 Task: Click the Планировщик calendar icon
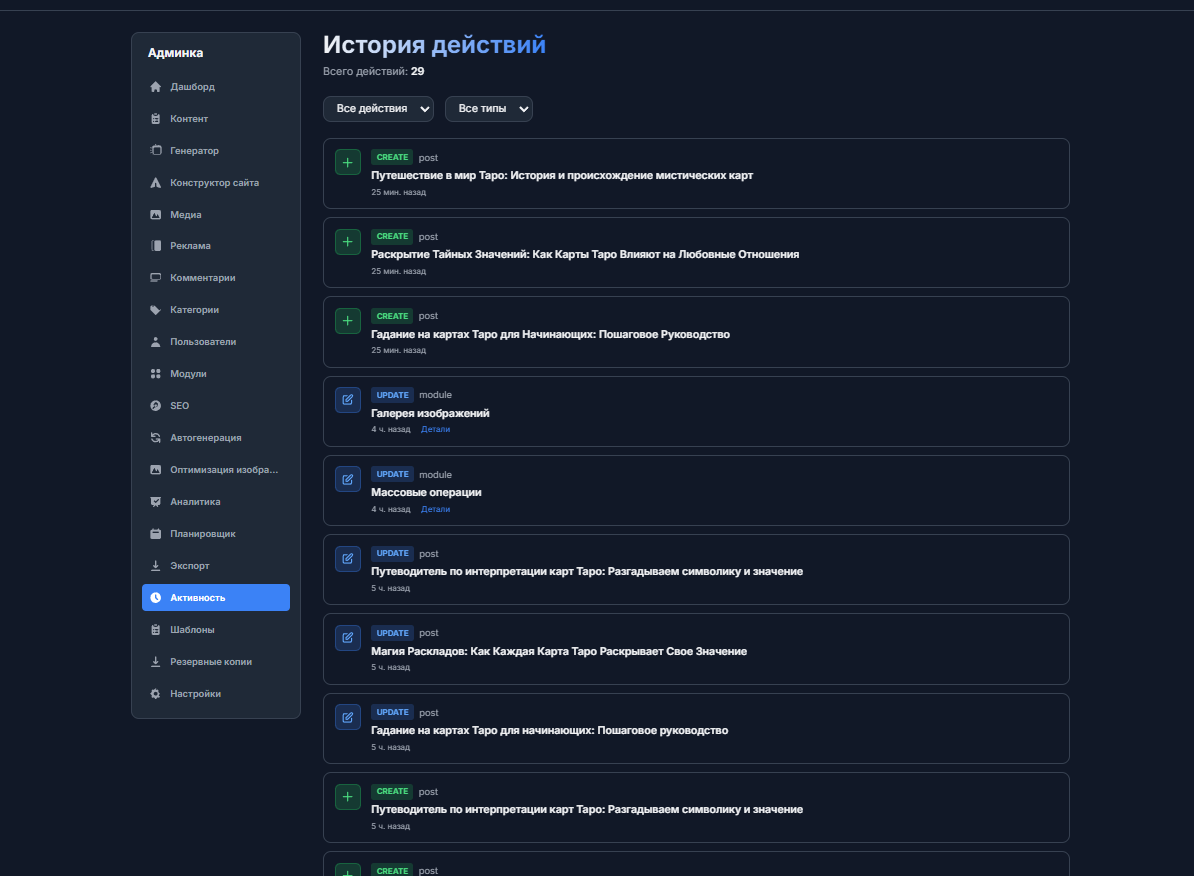pos(155,534)
